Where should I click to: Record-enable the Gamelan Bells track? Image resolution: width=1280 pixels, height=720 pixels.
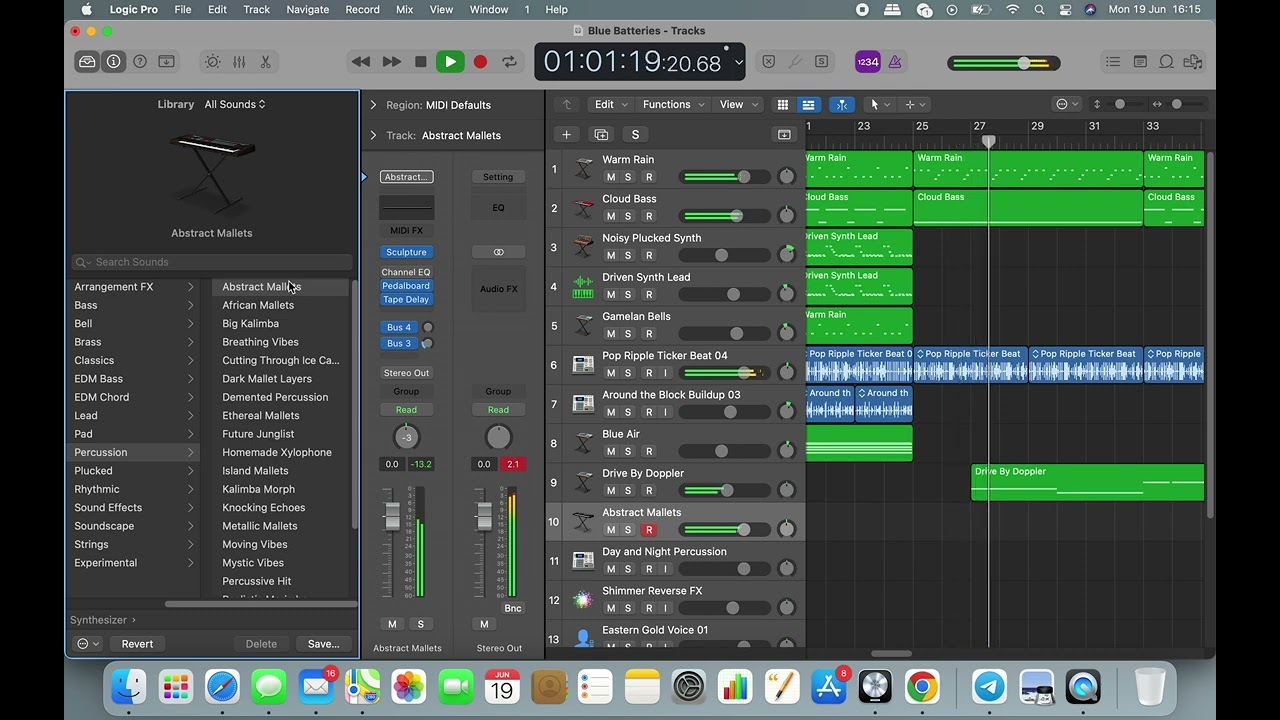[x=648, y=334]
